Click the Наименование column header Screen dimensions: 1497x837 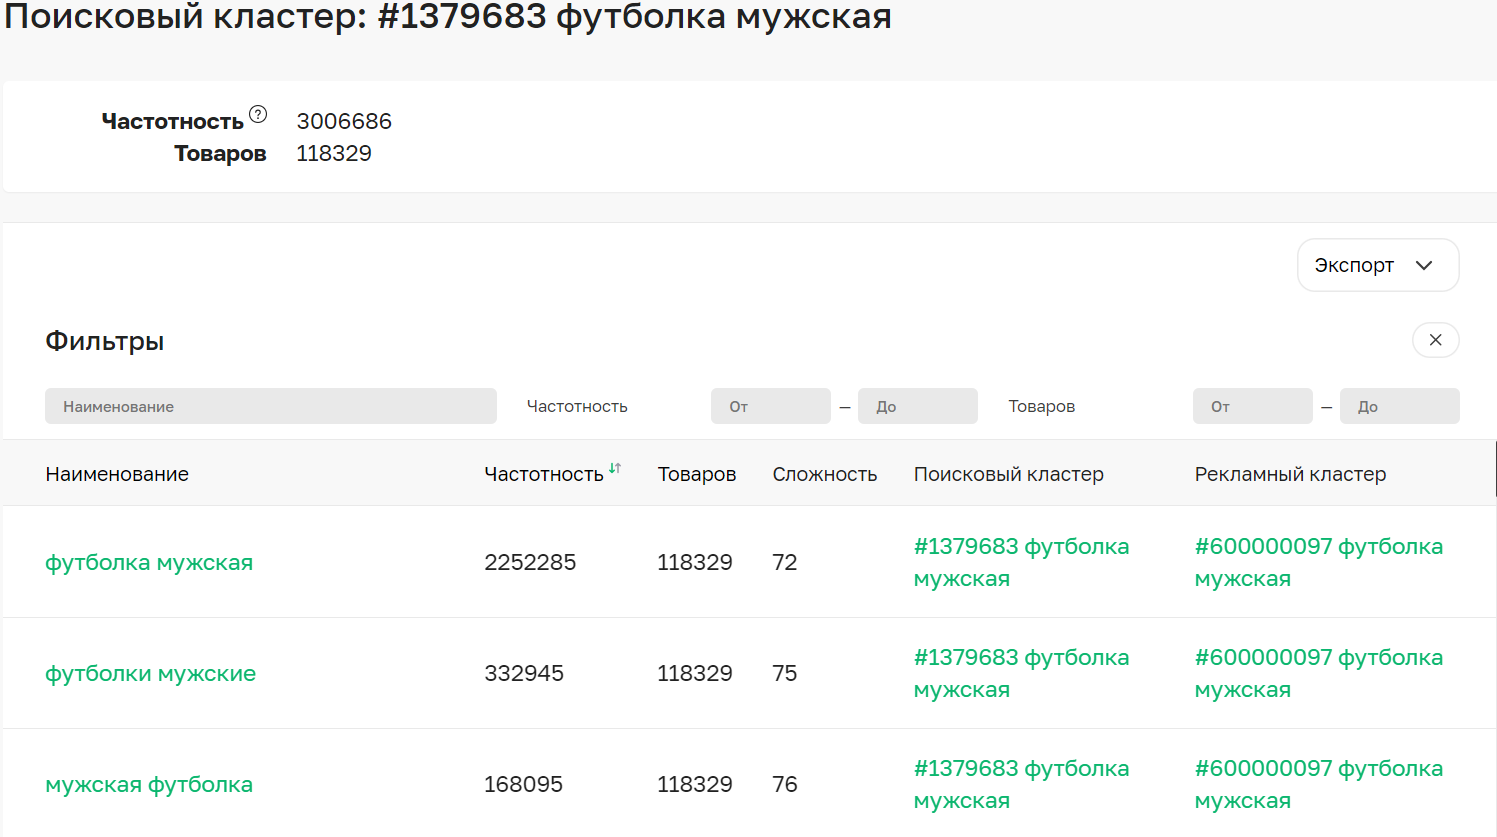[117, 474]
